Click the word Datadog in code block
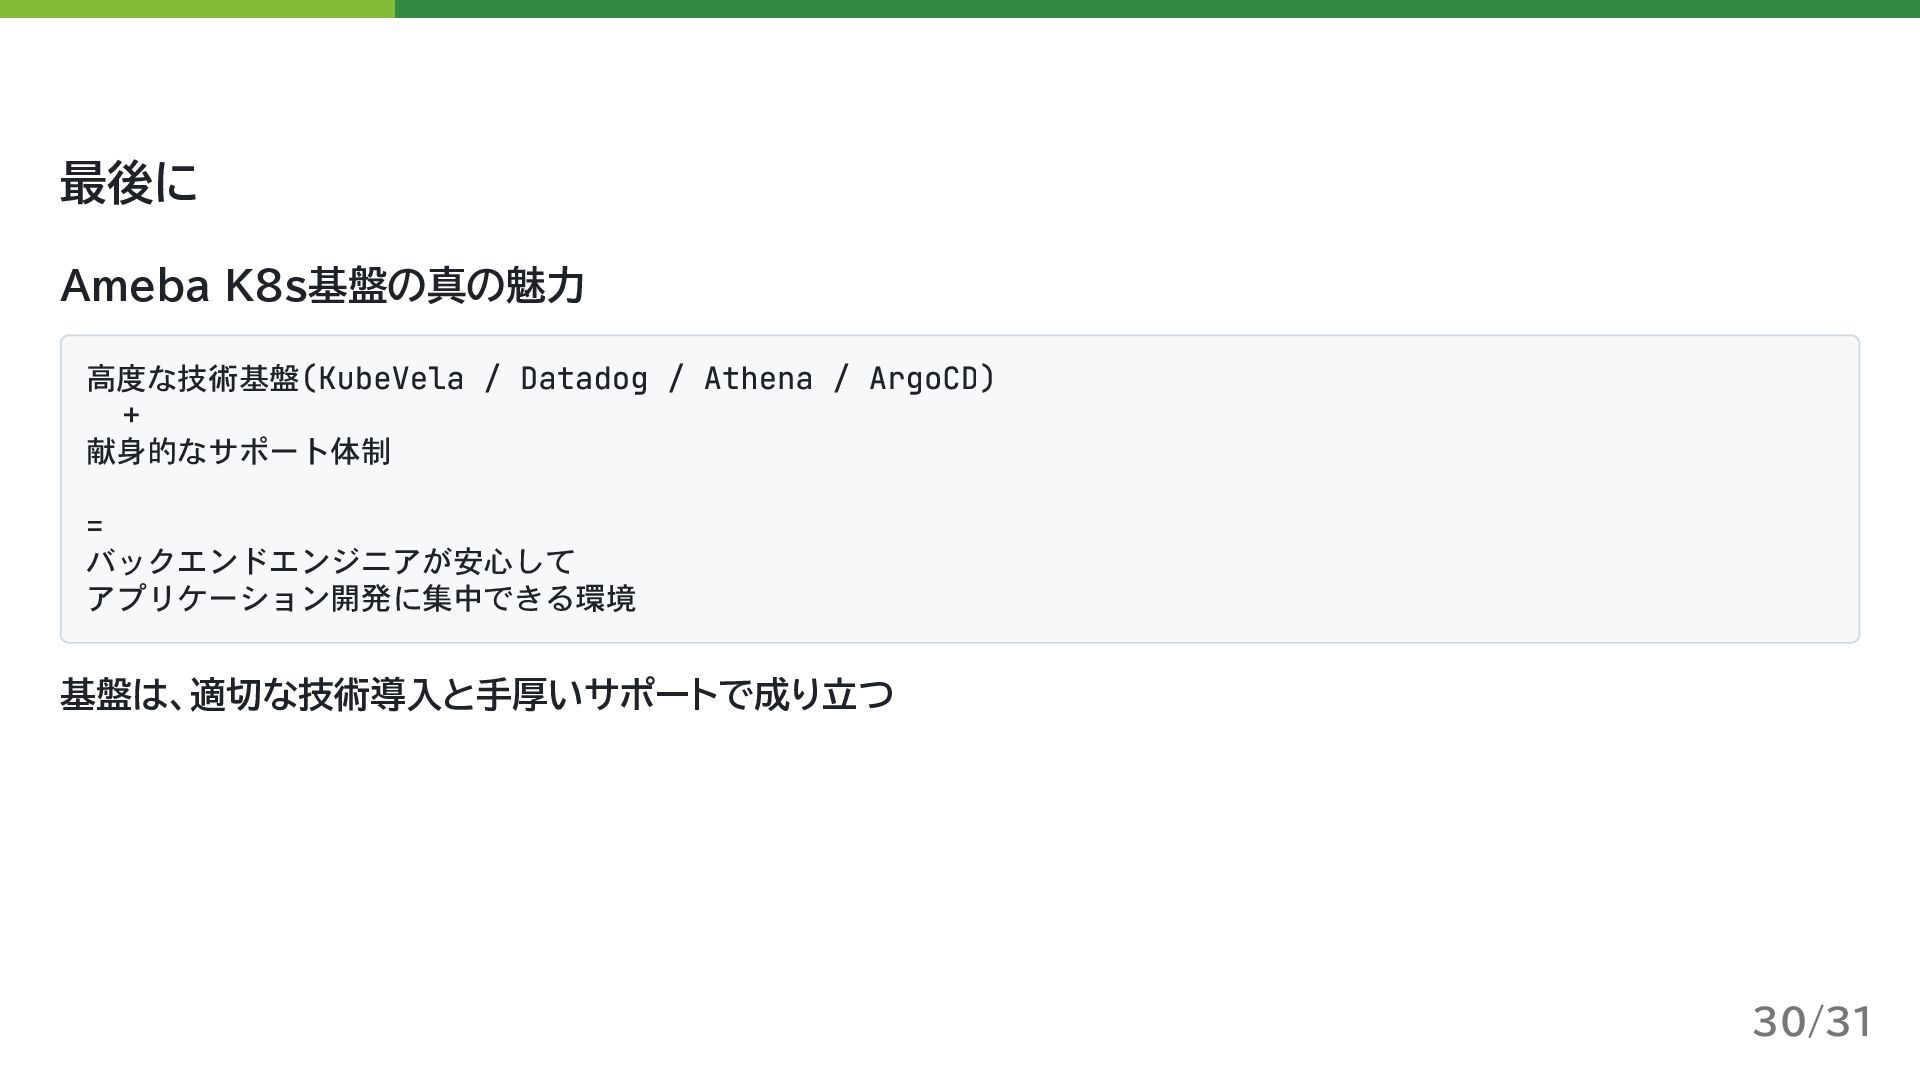This screenshot has width=1920, height=1080. click(584, 379)
